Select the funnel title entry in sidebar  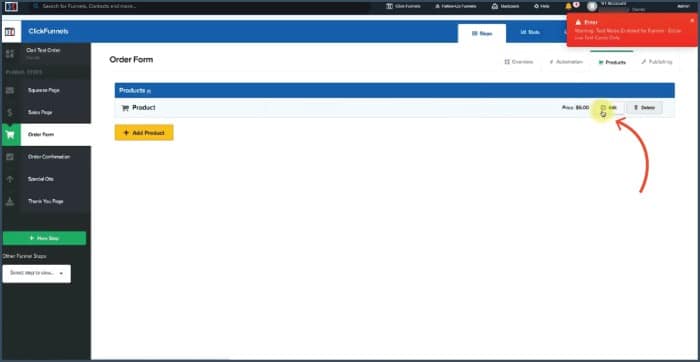[x=43, y=50]
